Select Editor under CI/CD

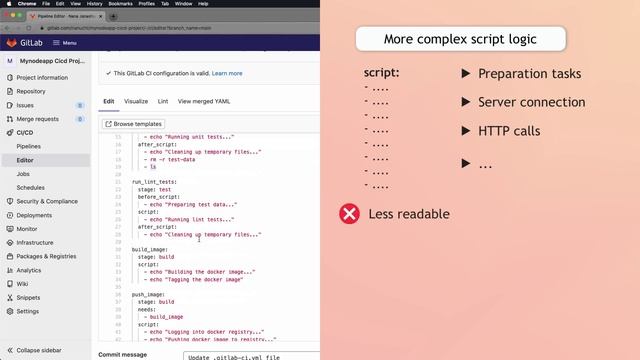(25, 160)
